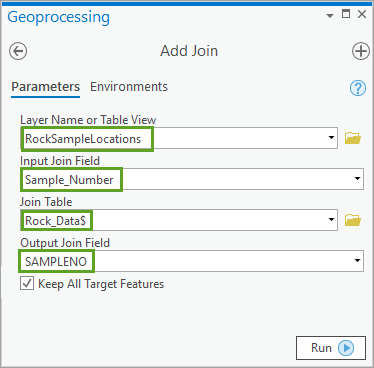The height and width of the screenshot is (368, 374).
Task: Run the Add Join tool
Action: (331, 348)
